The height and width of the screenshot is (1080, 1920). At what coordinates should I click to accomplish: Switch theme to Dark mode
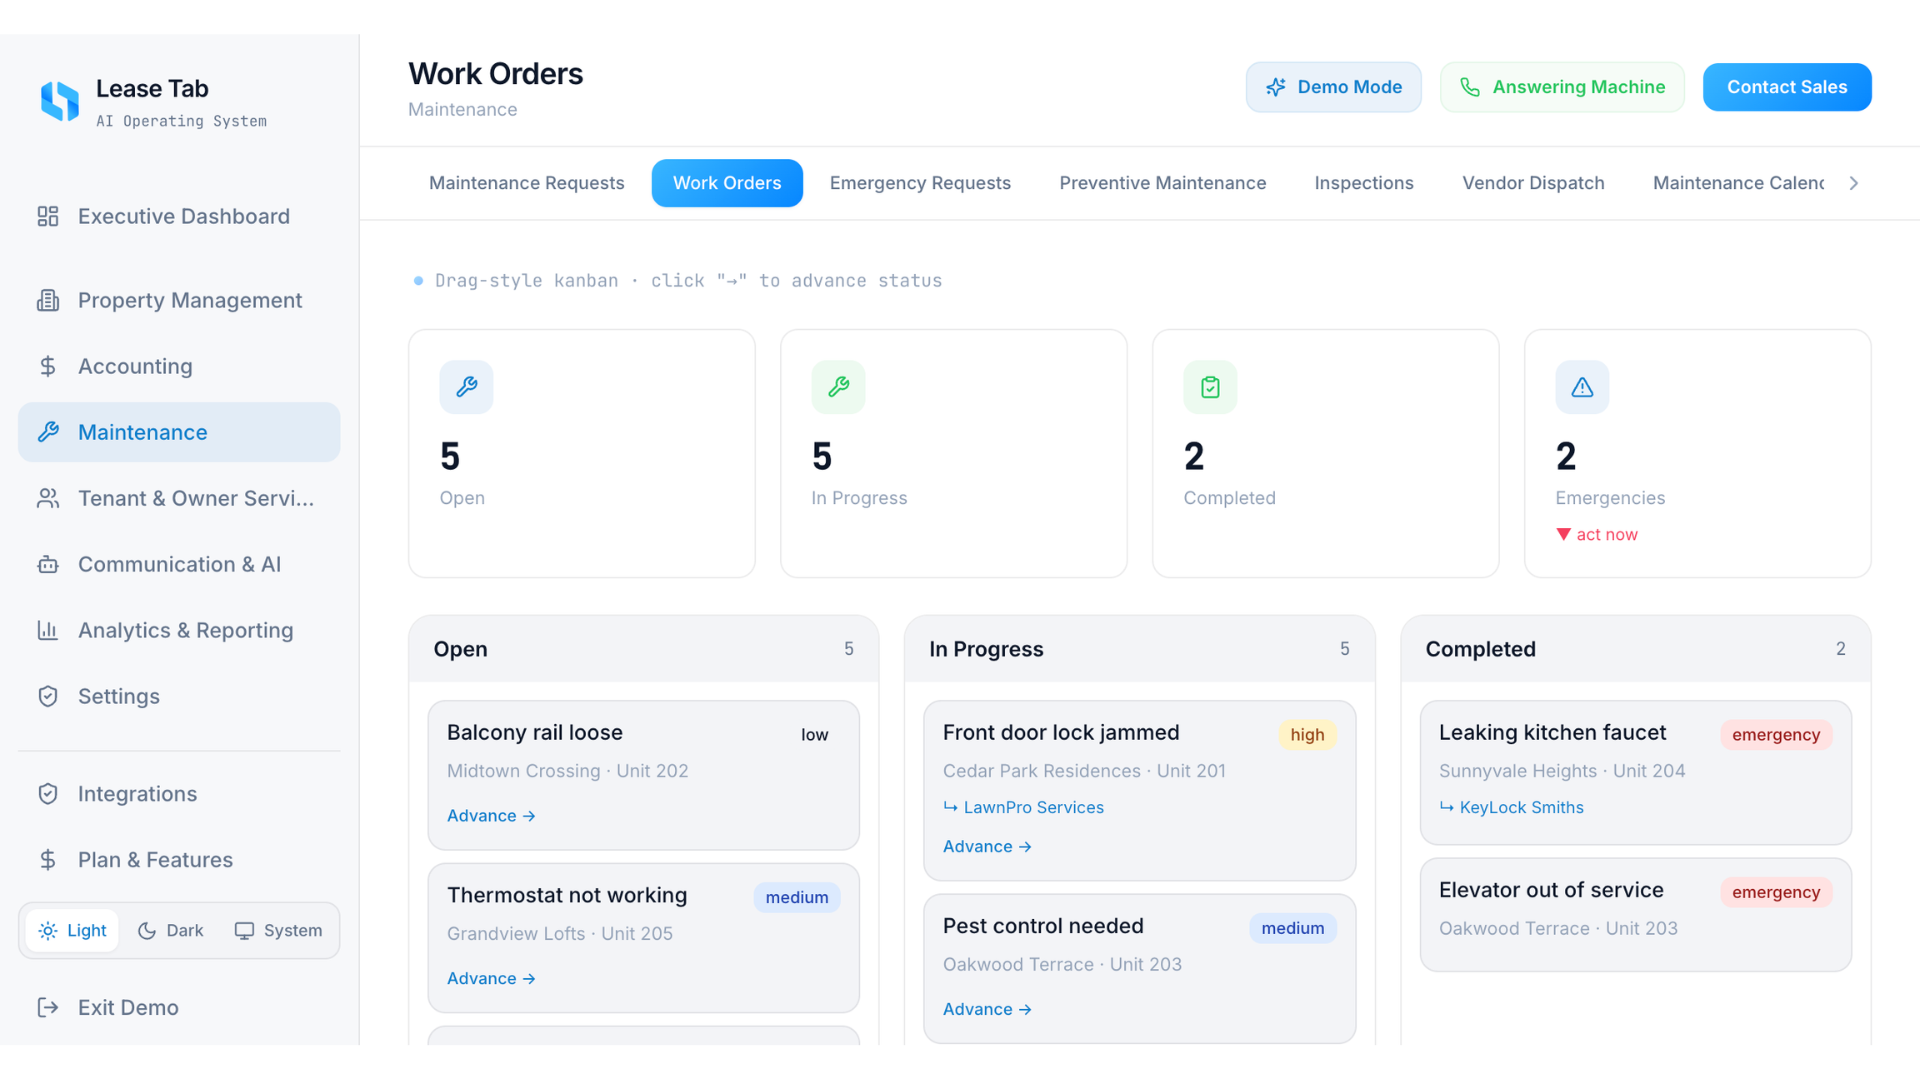coord(170,931)
